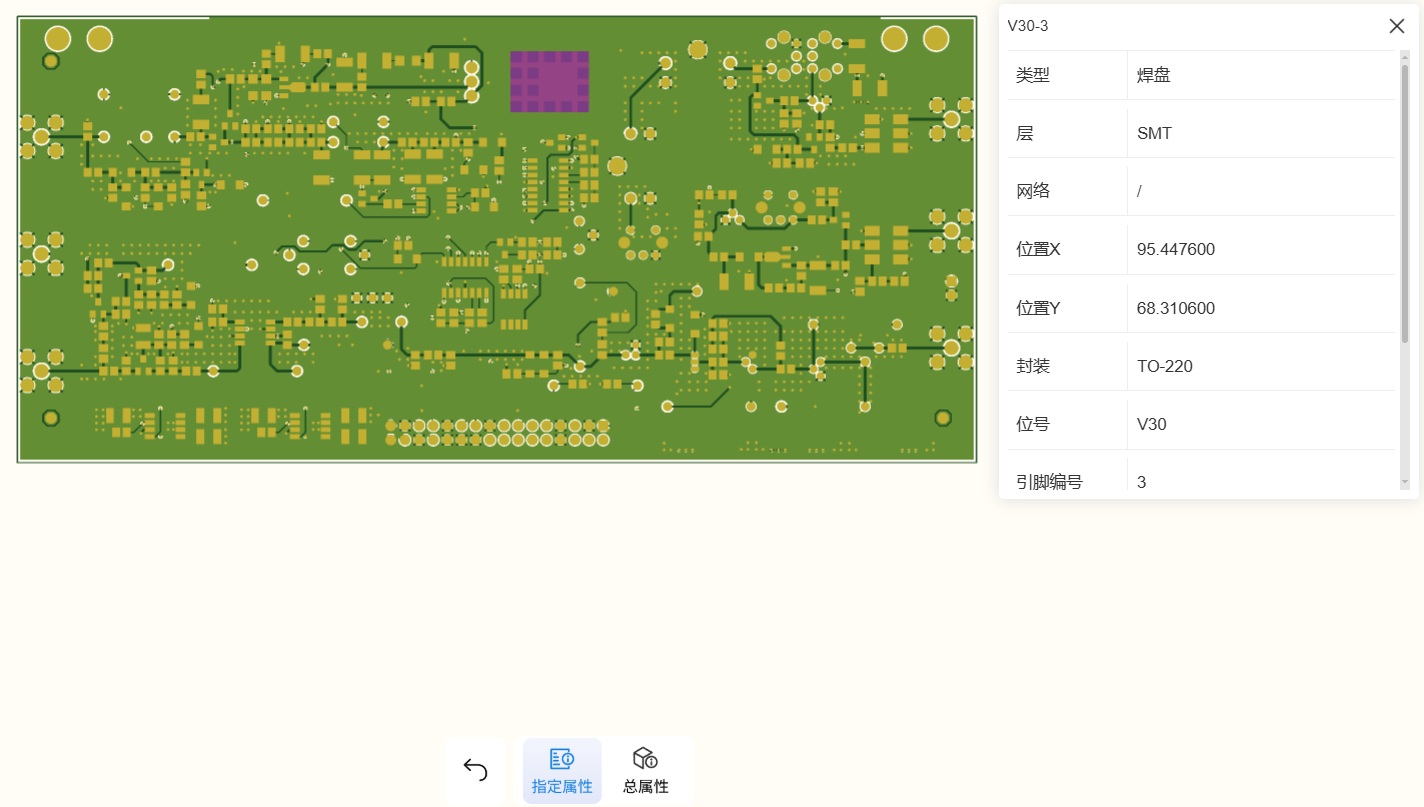The image size is (1424, 807).
Task: Click the purple highlighted component on PCB
Action: point(549,82)
